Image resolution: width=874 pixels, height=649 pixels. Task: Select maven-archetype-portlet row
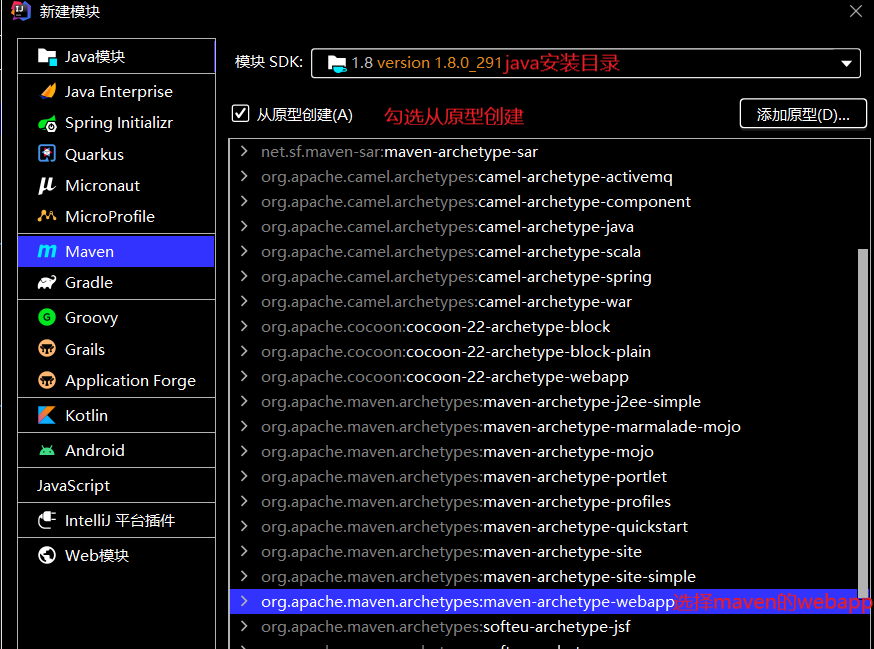pyautogui.click(x=543, y=477)
